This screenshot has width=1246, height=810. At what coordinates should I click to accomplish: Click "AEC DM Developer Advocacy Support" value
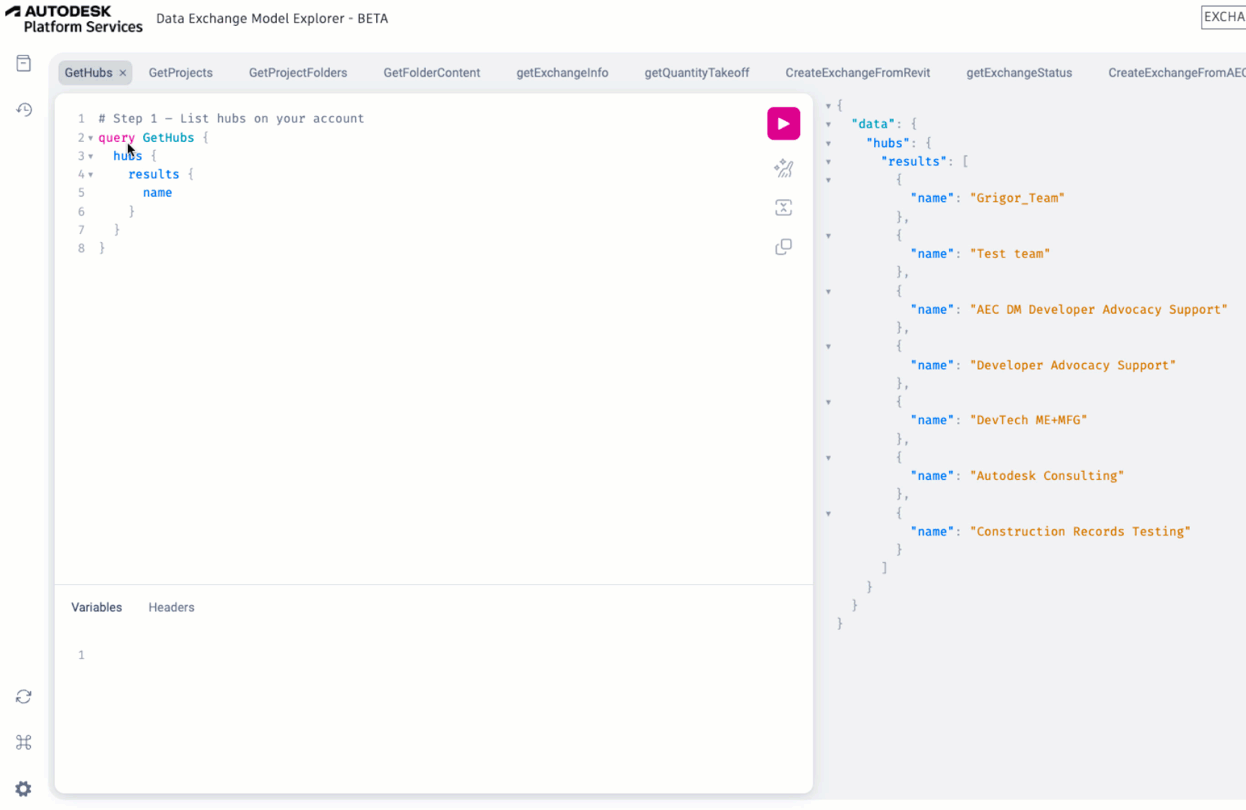[x=1098, y=310]
